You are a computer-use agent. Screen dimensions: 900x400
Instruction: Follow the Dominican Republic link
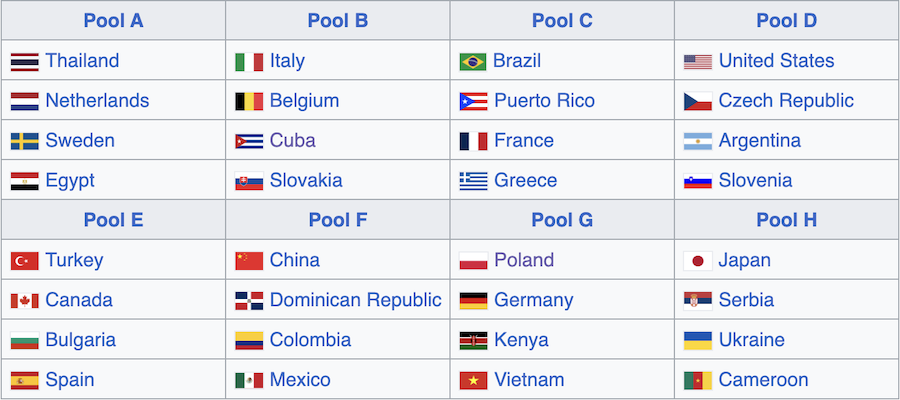click(x=355, y=300)
